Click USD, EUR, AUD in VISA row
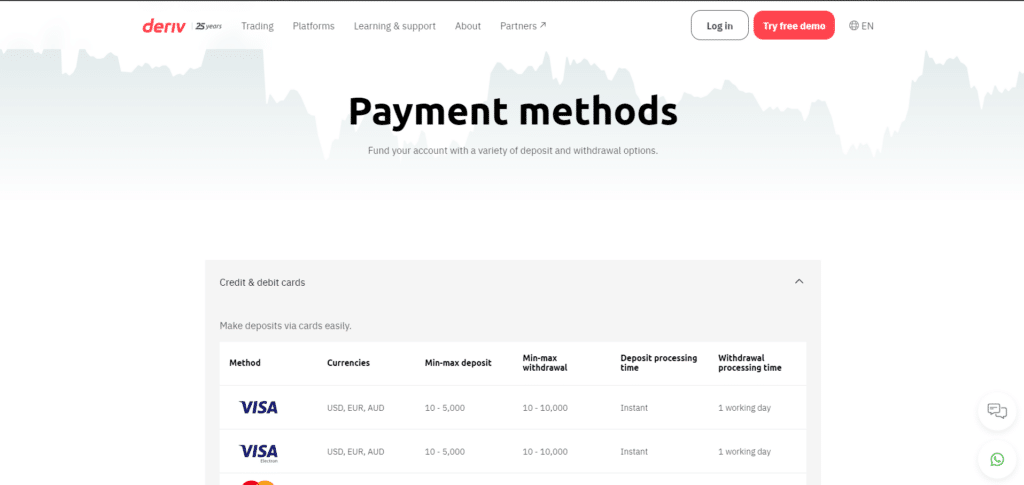Screen dimensions: 1024x485 tap(356, 408)
